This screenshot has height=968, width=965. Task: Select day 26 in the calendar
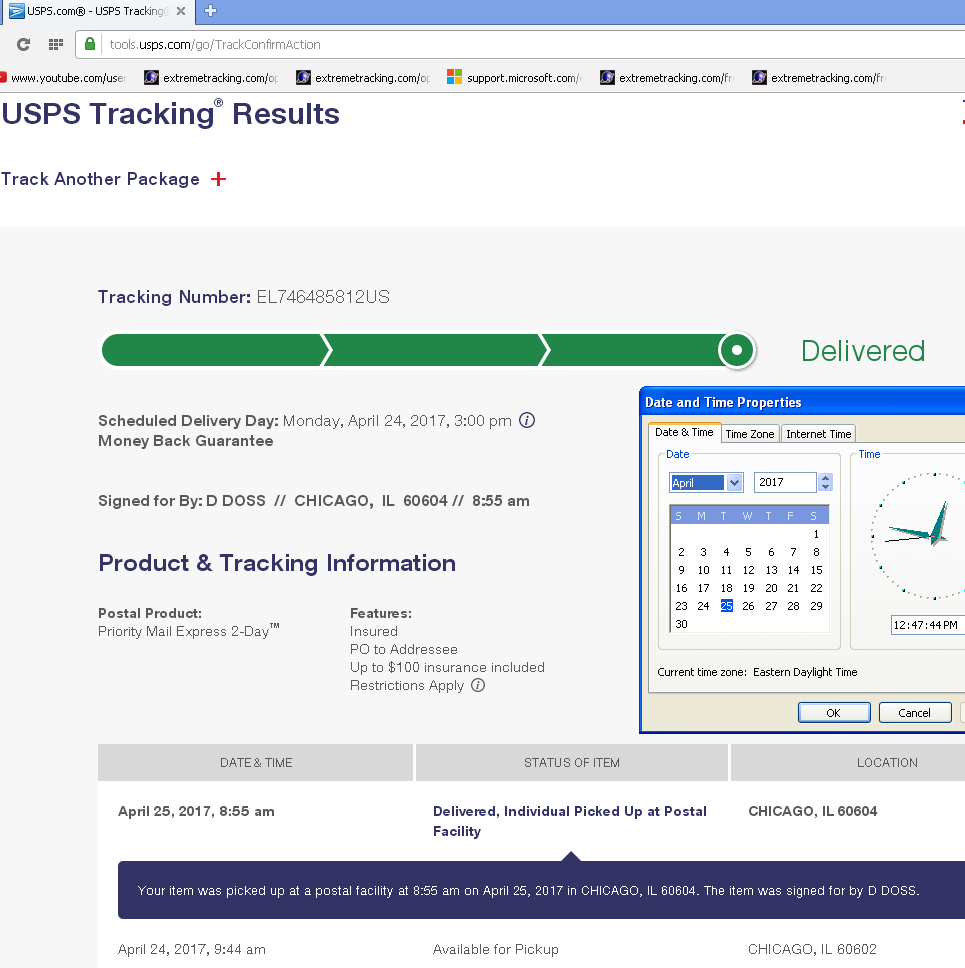[748, 606]
